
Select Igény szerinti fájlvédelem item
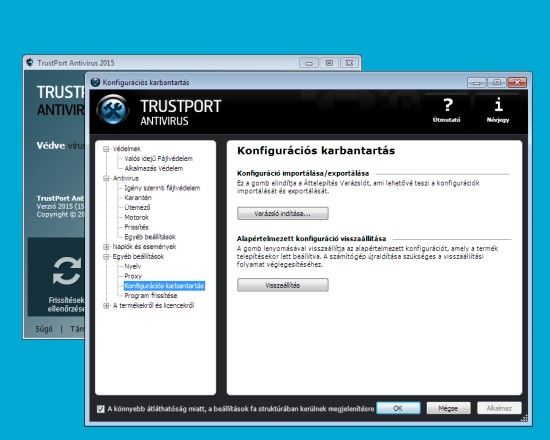tap(162, 188)
